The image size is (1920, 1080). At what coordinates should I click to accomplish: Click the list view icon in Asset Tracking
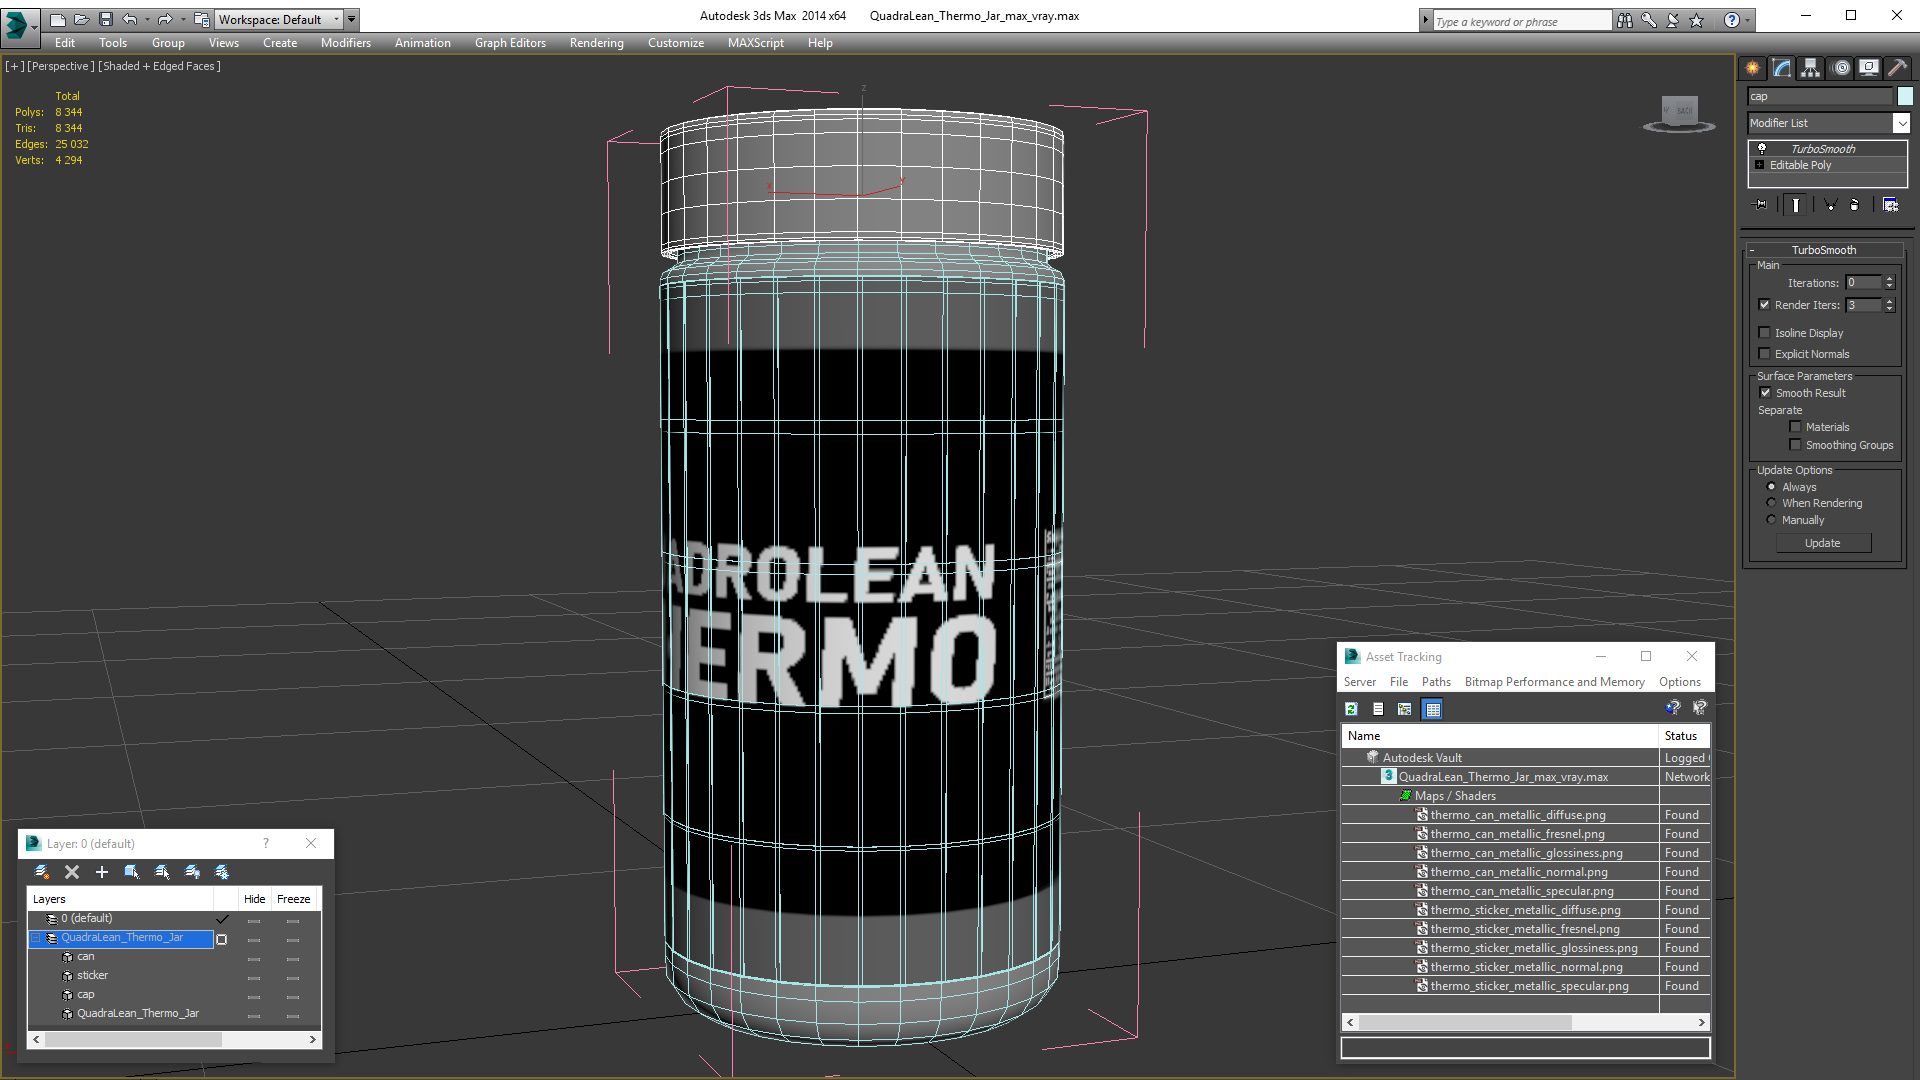click(1378, 709)
